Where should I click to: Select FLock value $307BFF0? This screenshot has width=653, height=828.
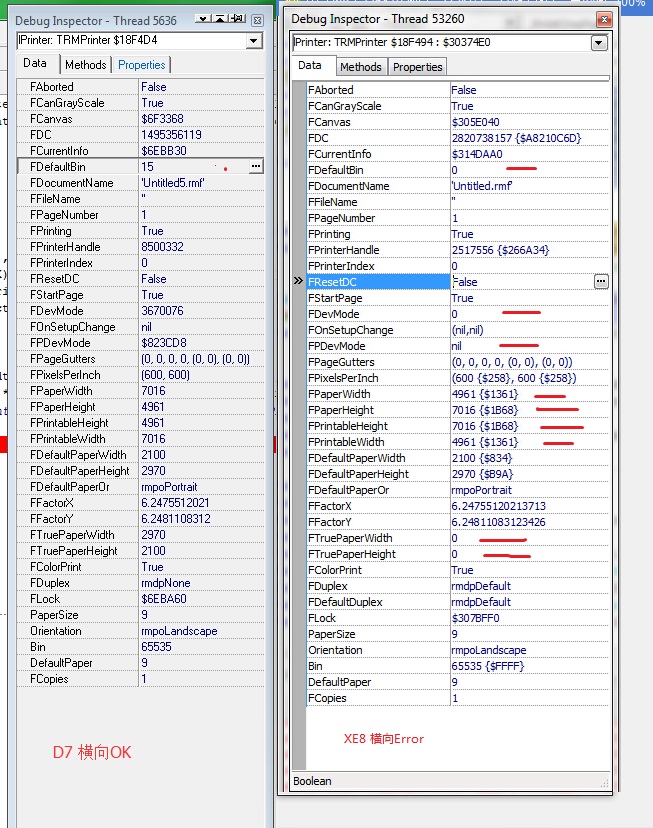click(475, 618)
